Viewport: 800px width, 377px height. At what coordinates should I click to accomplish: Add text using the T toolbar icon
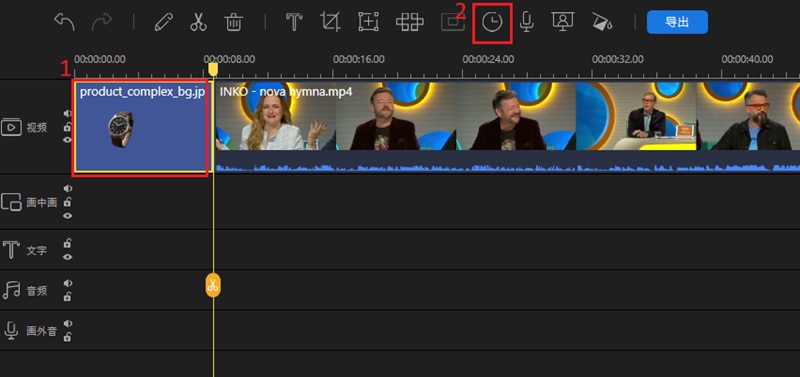coord(294,22)
